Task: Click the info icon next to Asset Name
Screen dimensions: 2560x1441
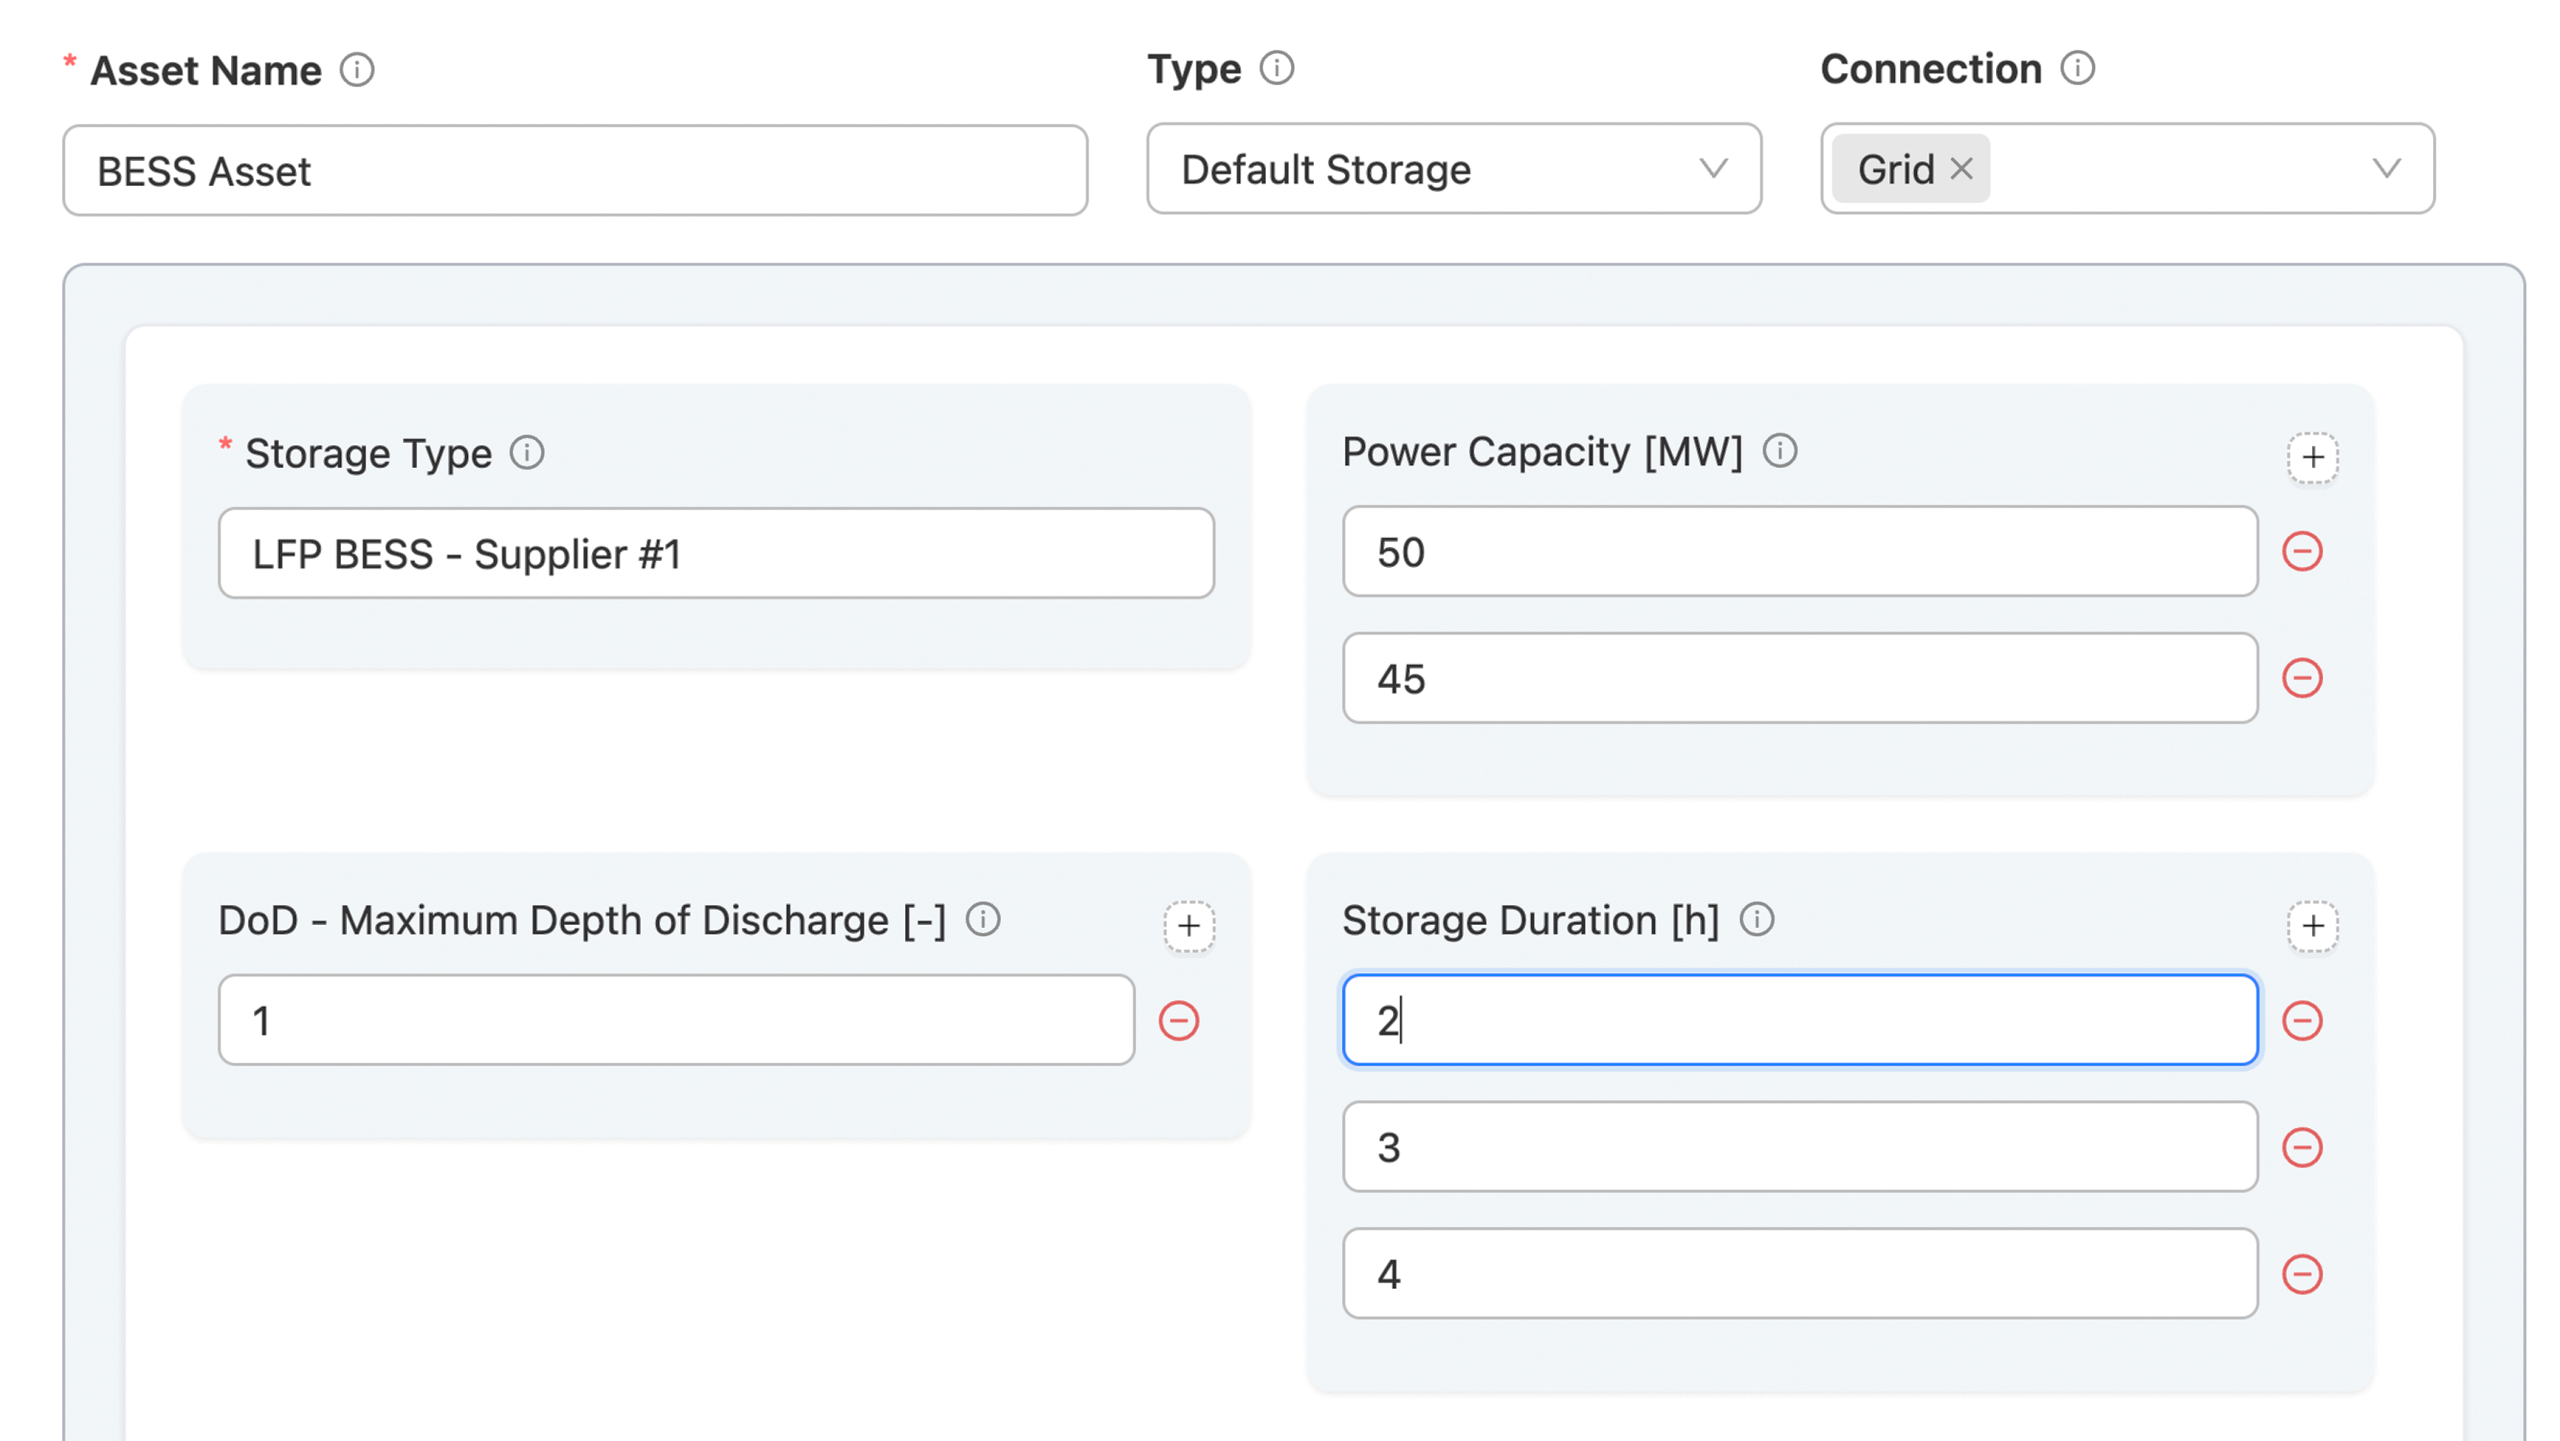Action: coord(357,70)
